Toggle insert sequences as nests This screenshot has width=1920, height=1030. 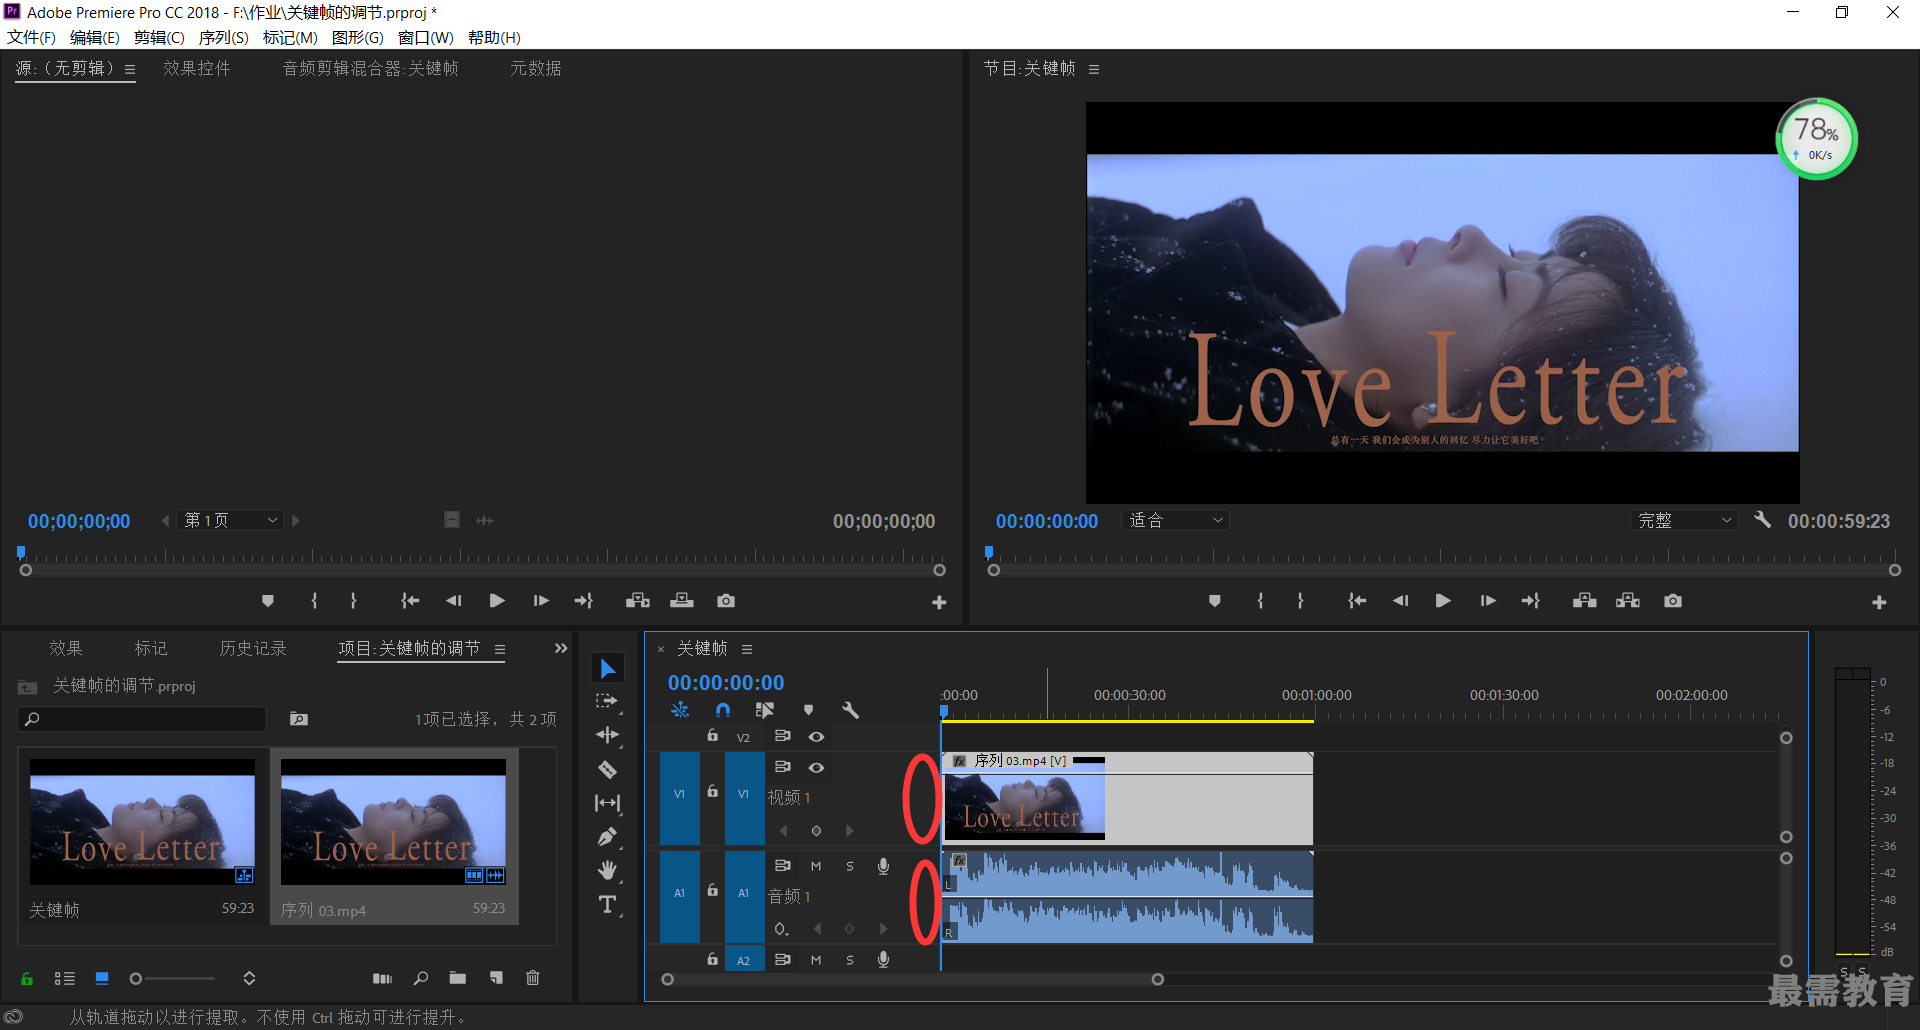[680, 710]
